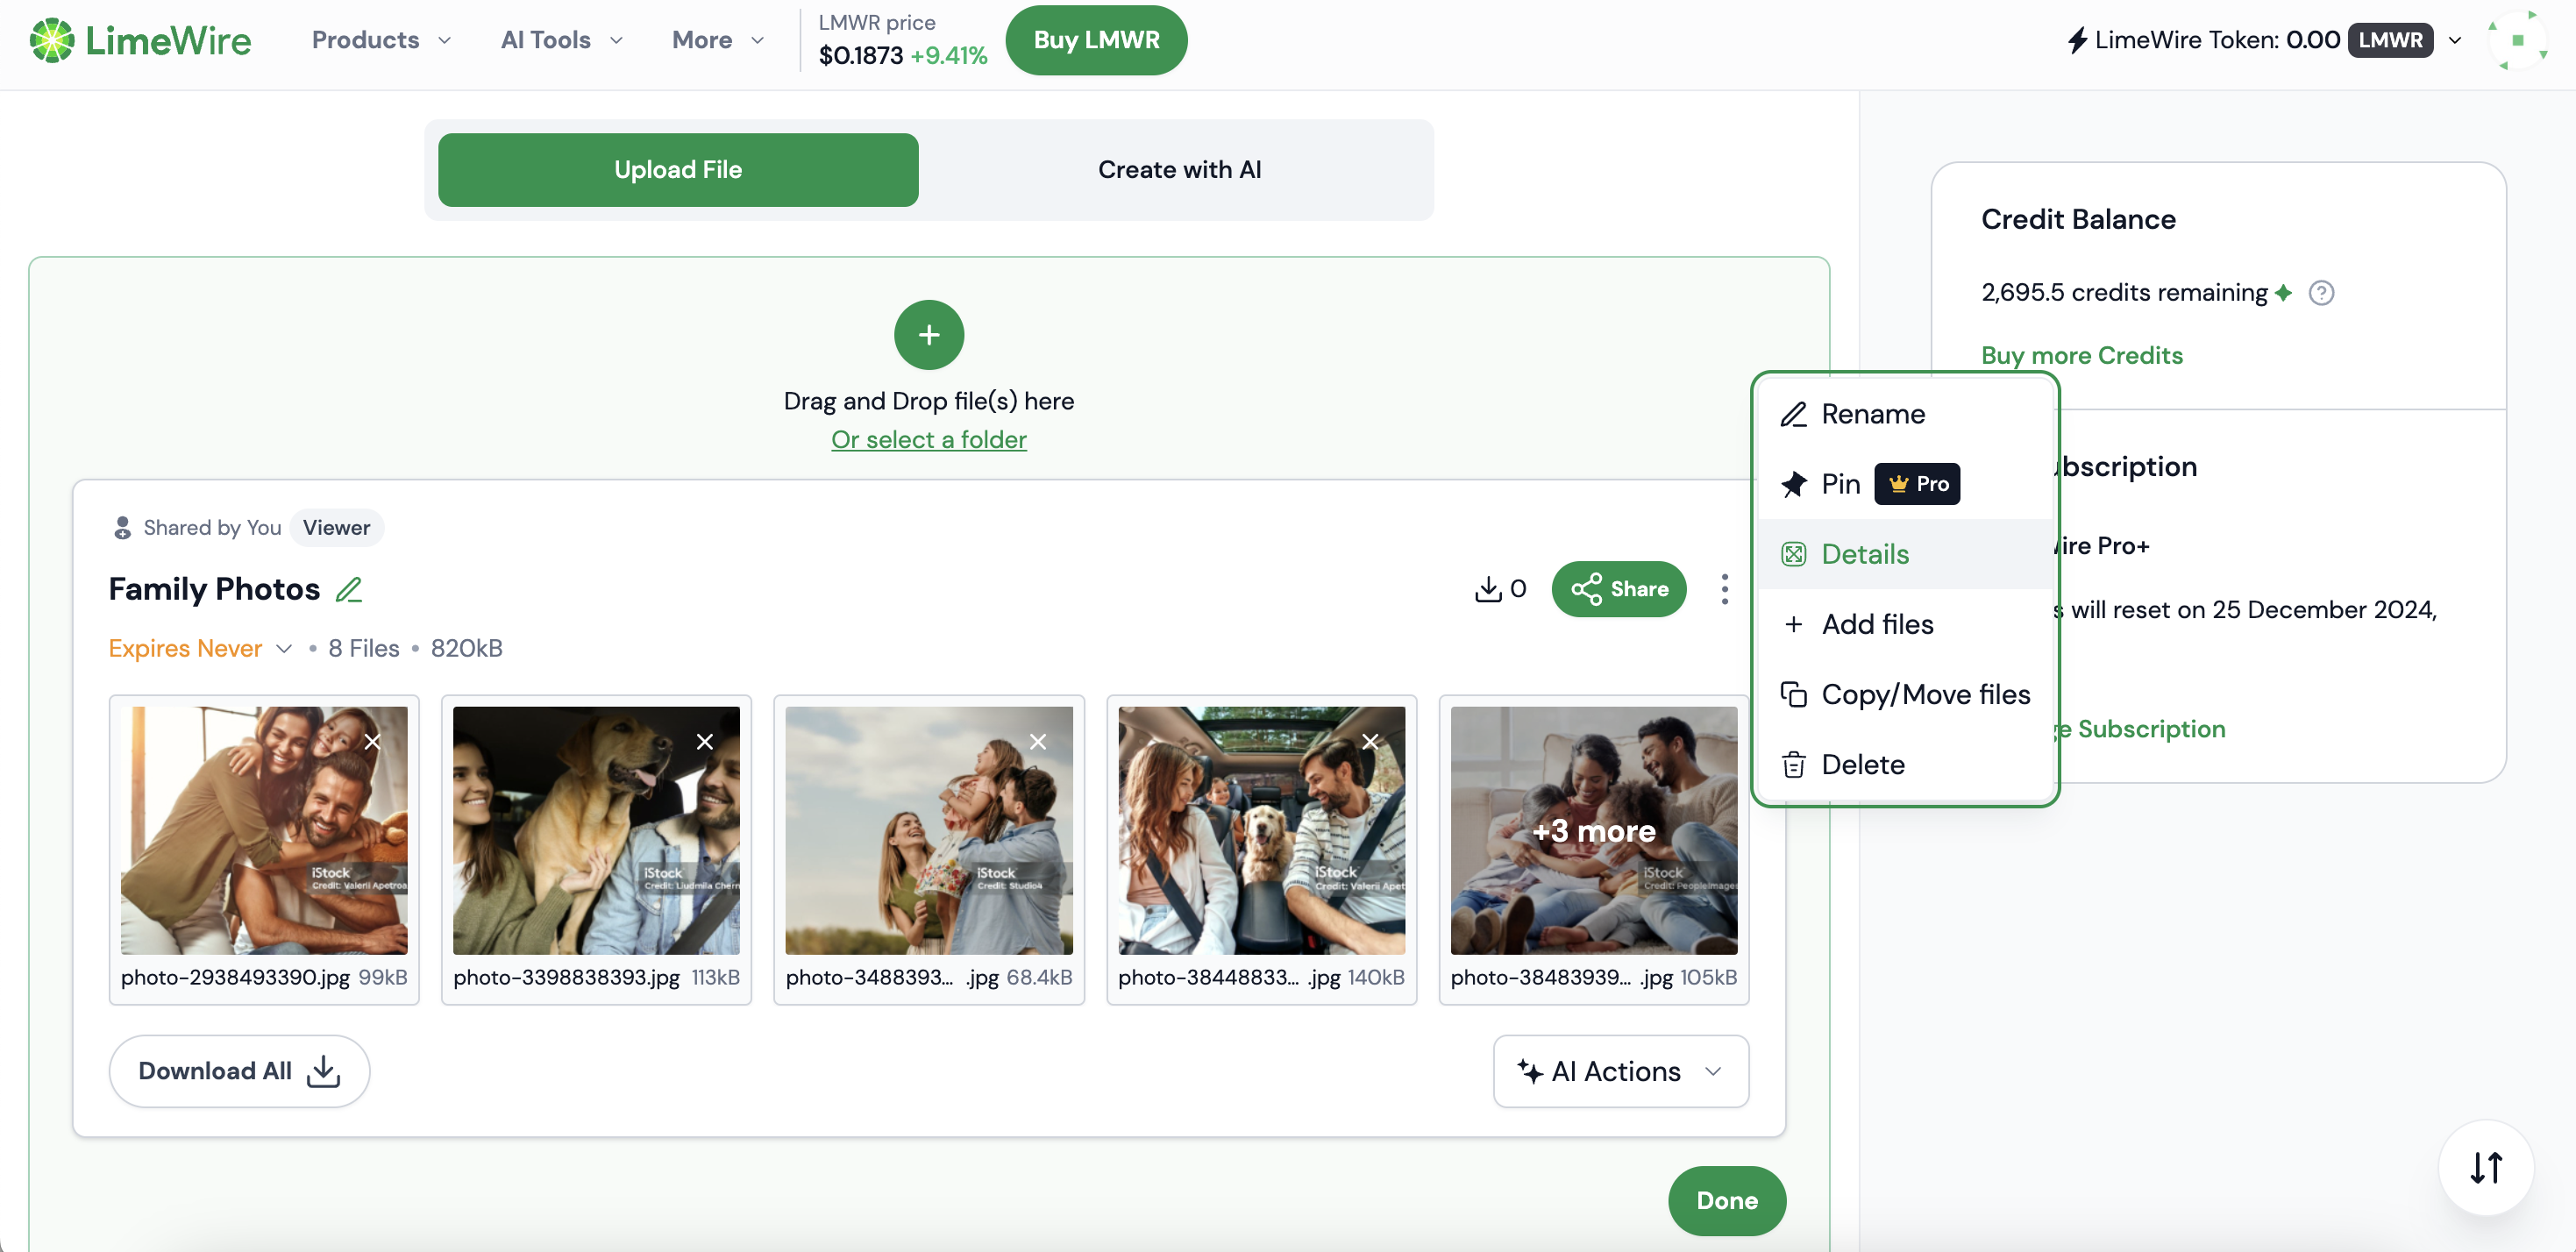Click the Done button
The image size is (2576, 1252).
[1726, 1200]
